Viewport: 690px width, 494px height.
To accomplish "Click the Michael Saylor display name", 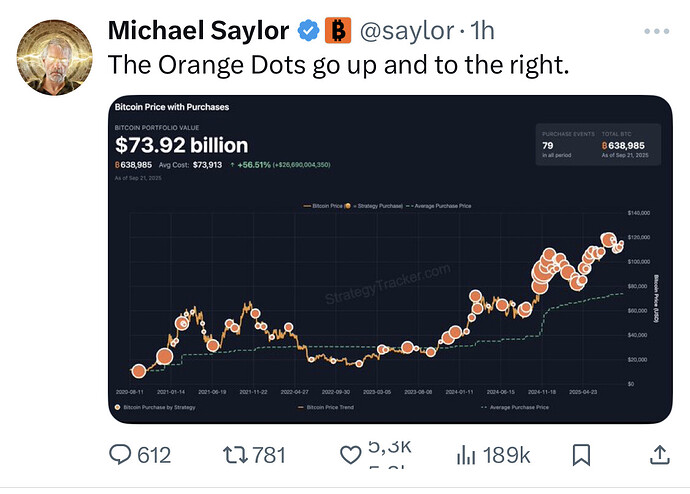I will pyautogui.click(x=198, y=31).
